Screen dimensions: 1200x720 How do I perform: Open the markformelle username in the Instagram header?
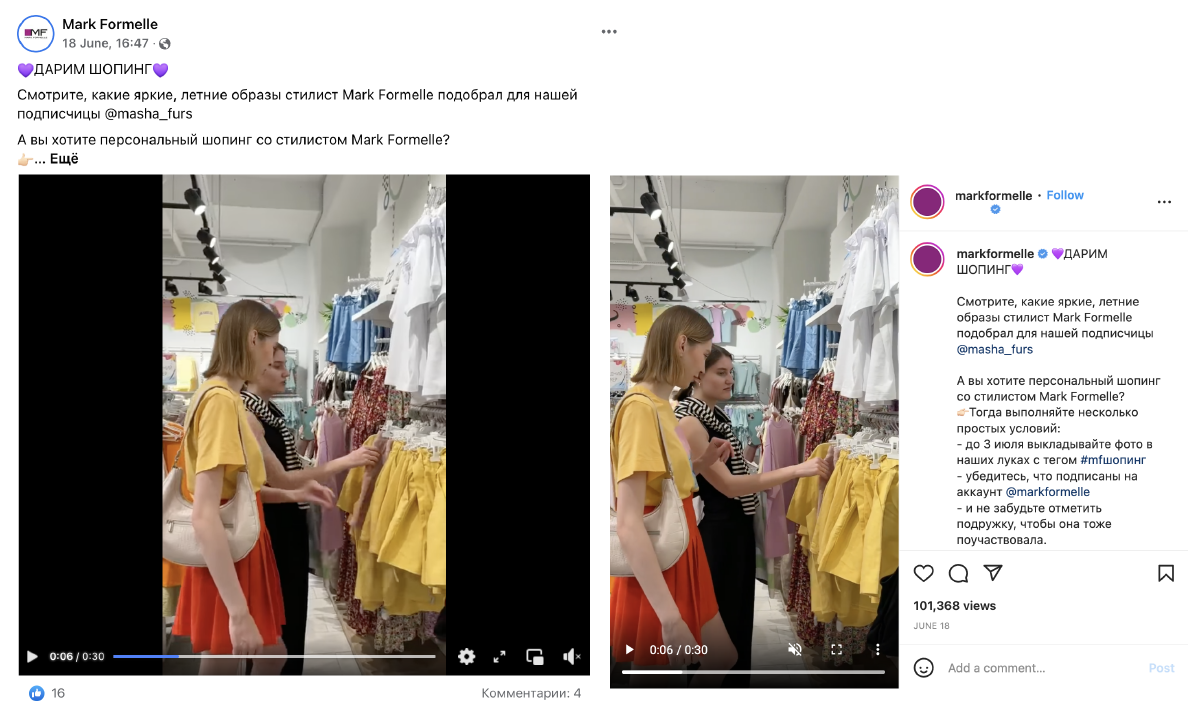[994, 196]
